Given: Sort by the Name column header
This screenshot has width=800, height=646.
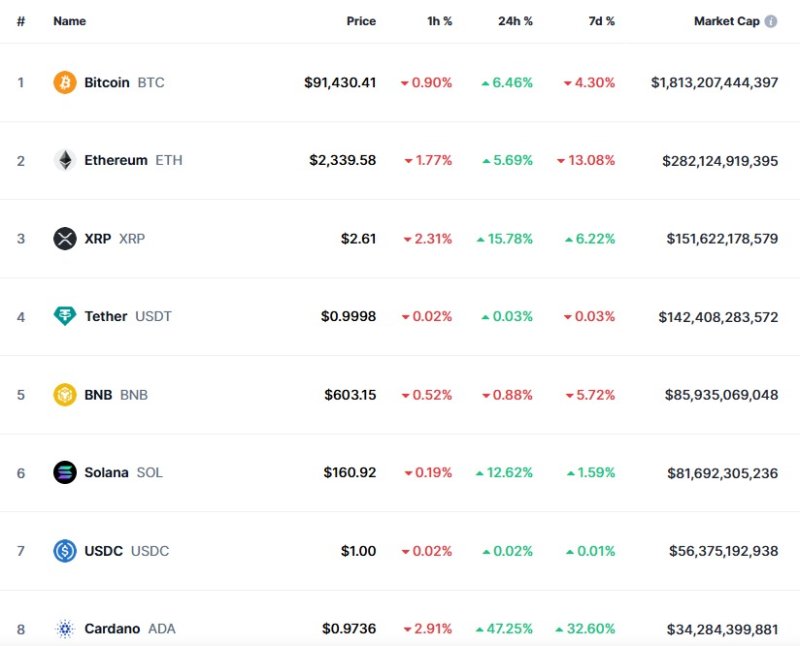Looking at the screenshot, I should click(x=70, y=21).
